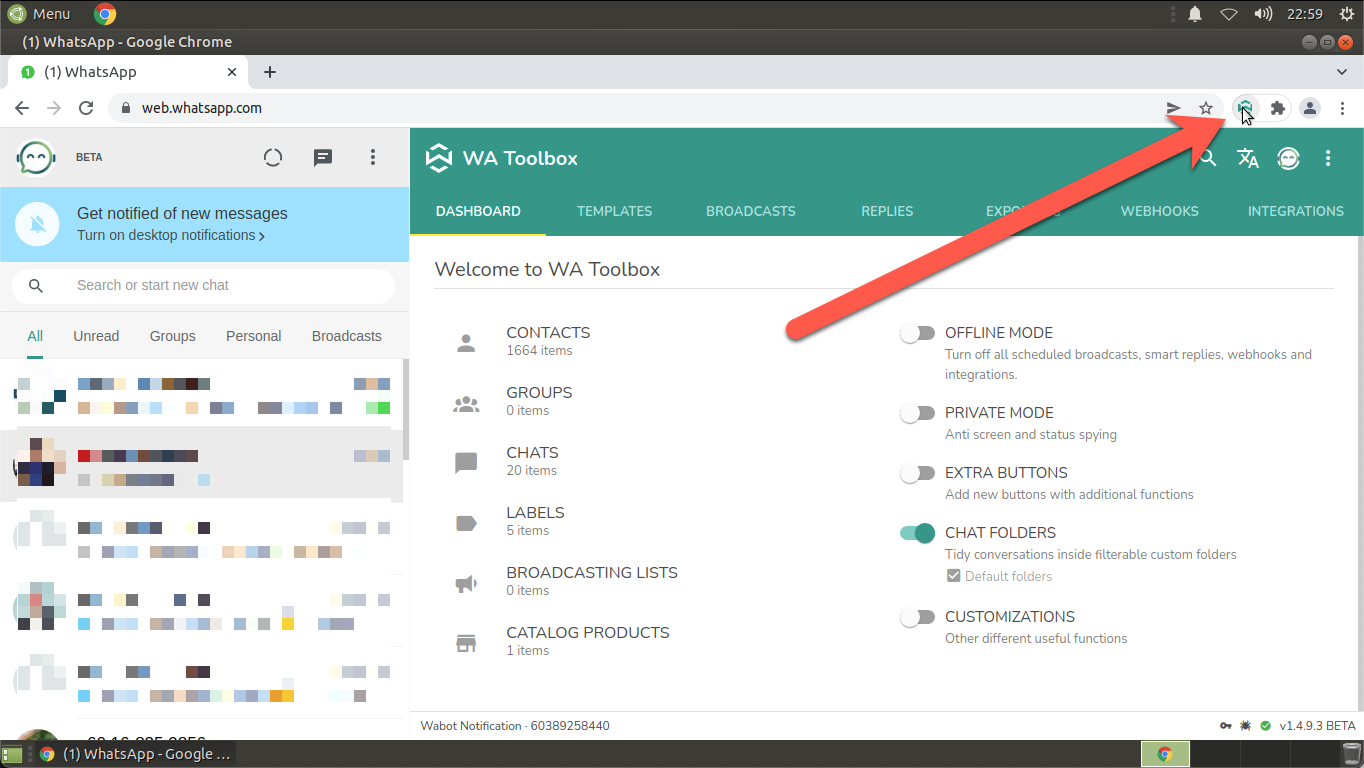Screen dimensions: 1364x768
Task: Open the trash icon in bottom panel
Action: pyautogui.click(x=1351, y=754)
